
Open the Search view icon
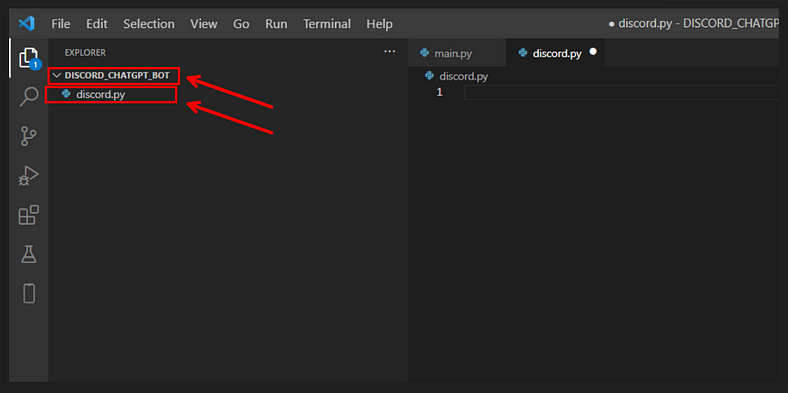[29, 96]
